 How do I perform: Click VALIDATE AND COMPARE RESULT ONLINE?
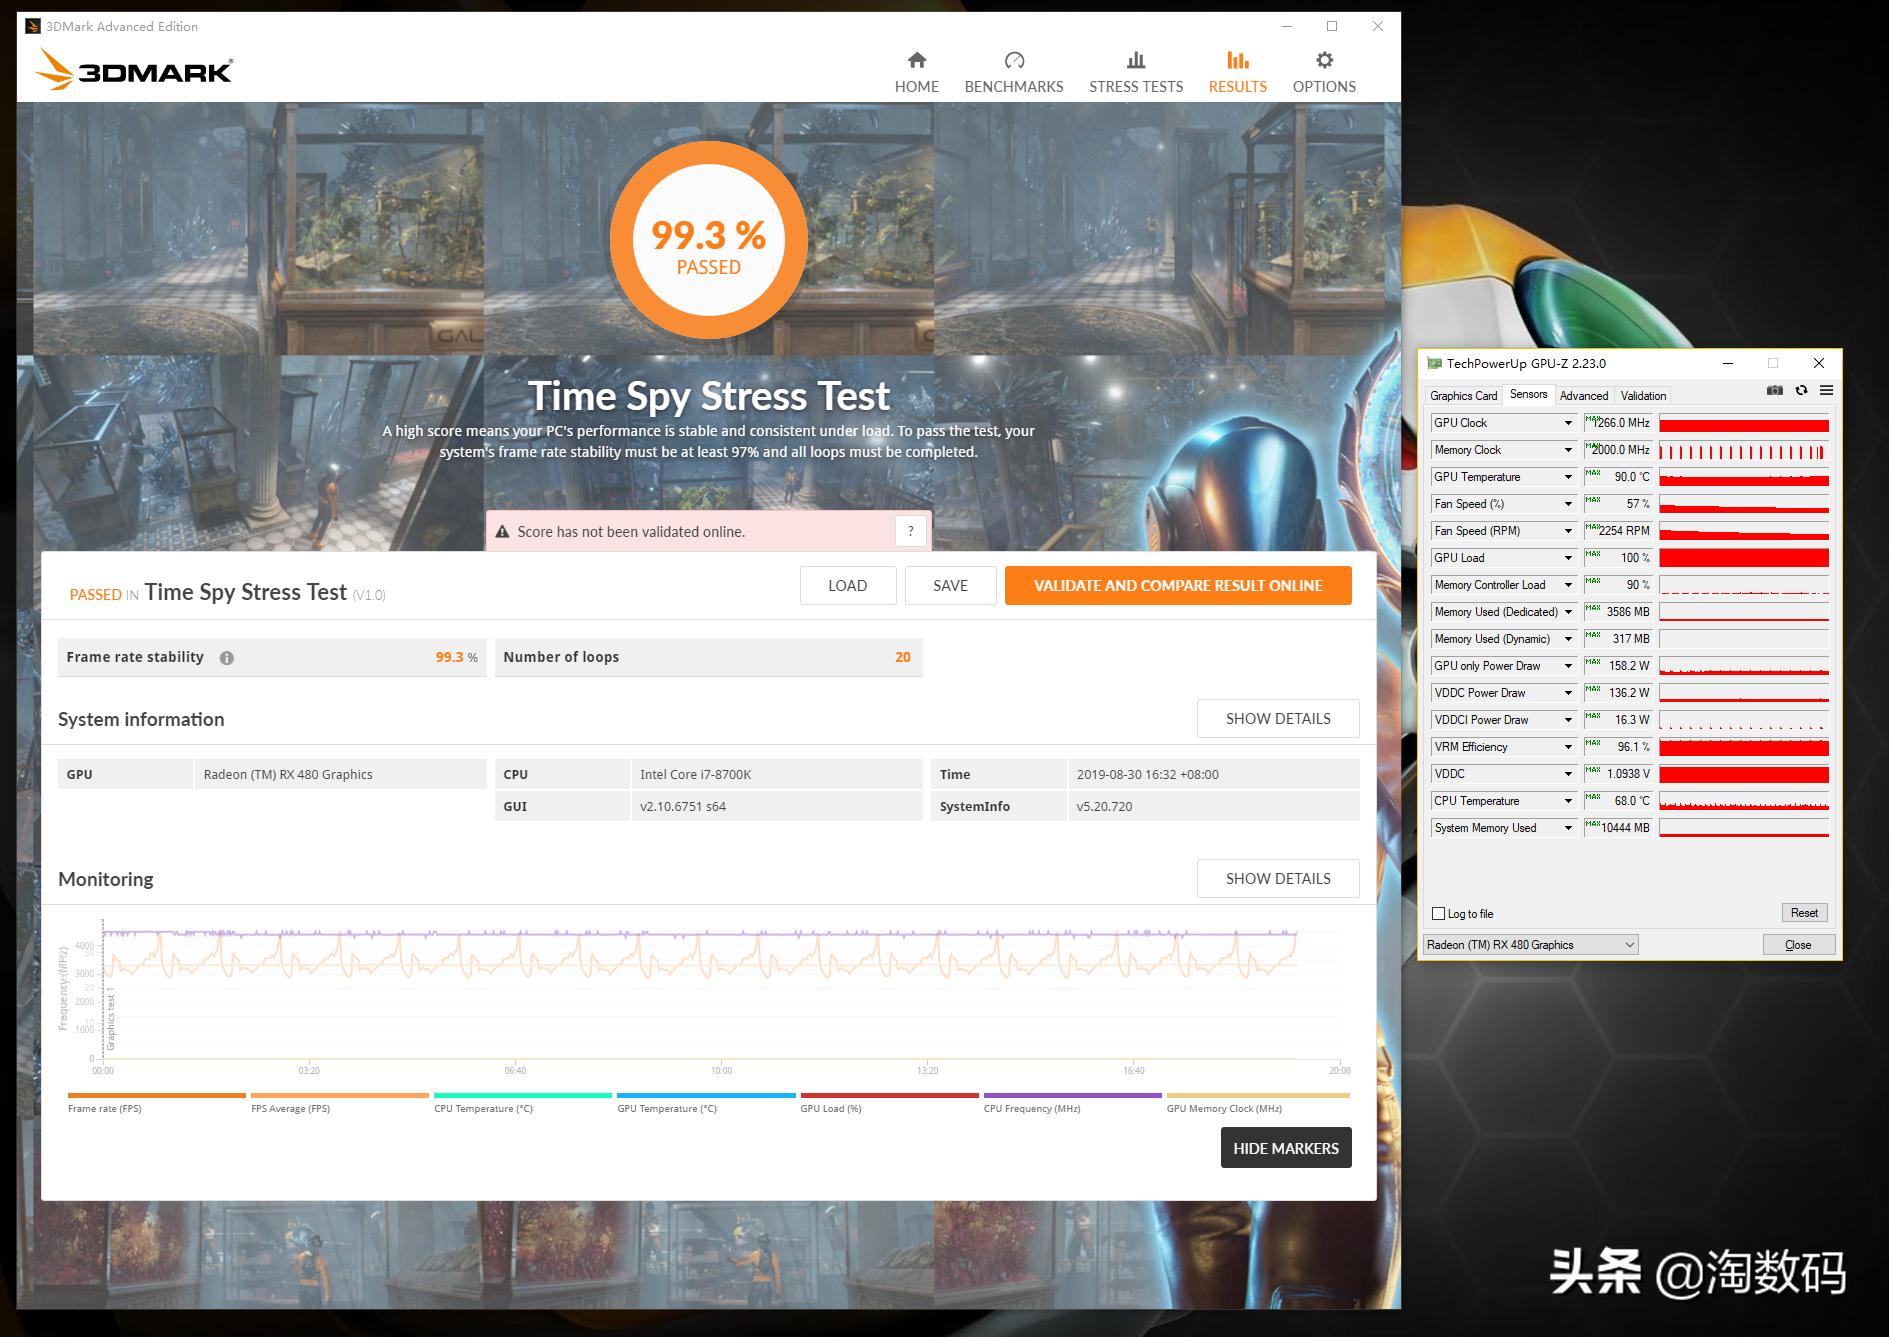(x=1178, y=586)
